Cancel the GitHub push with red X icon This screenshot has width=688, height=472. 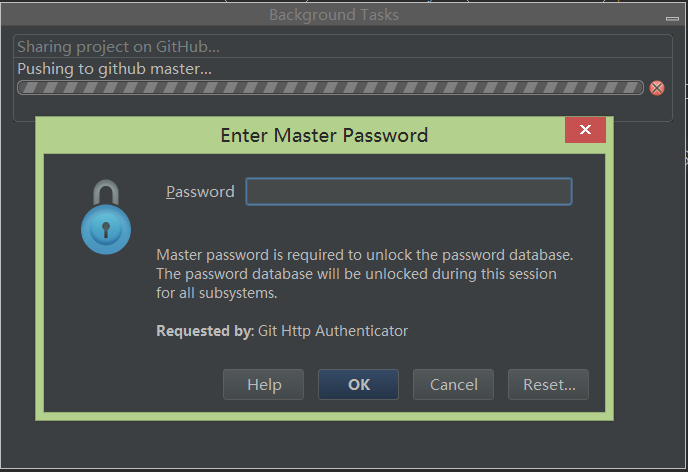pyautogui.click(x=657, y=88)
